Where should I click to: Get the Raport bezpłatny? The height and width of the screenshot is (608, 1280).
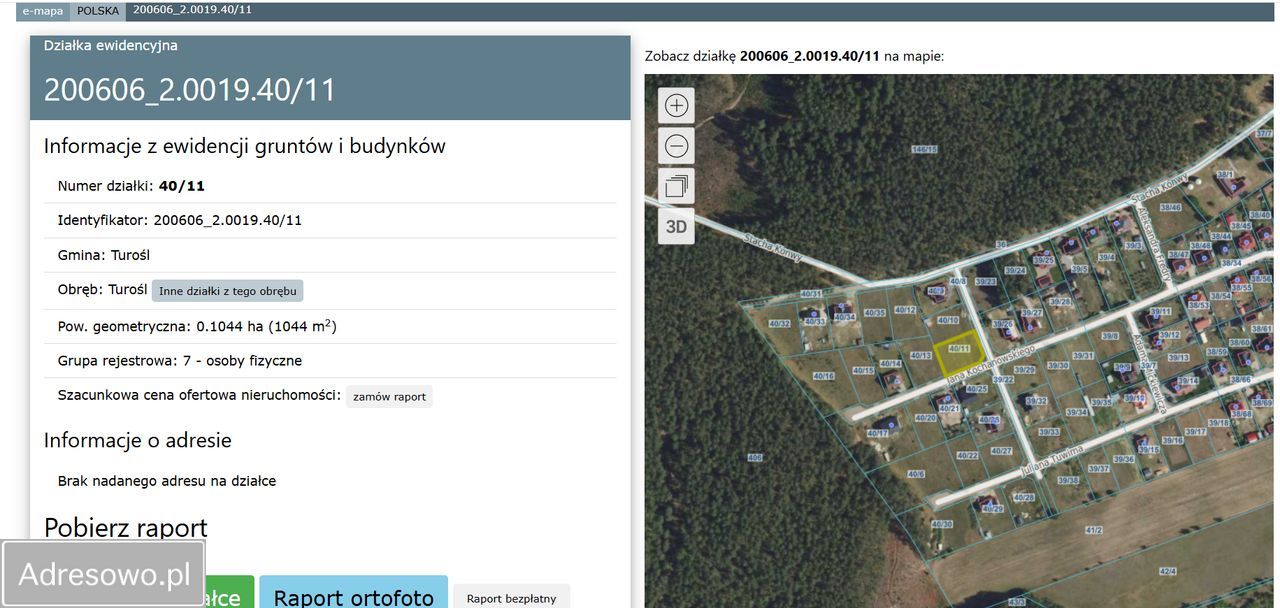511,598
